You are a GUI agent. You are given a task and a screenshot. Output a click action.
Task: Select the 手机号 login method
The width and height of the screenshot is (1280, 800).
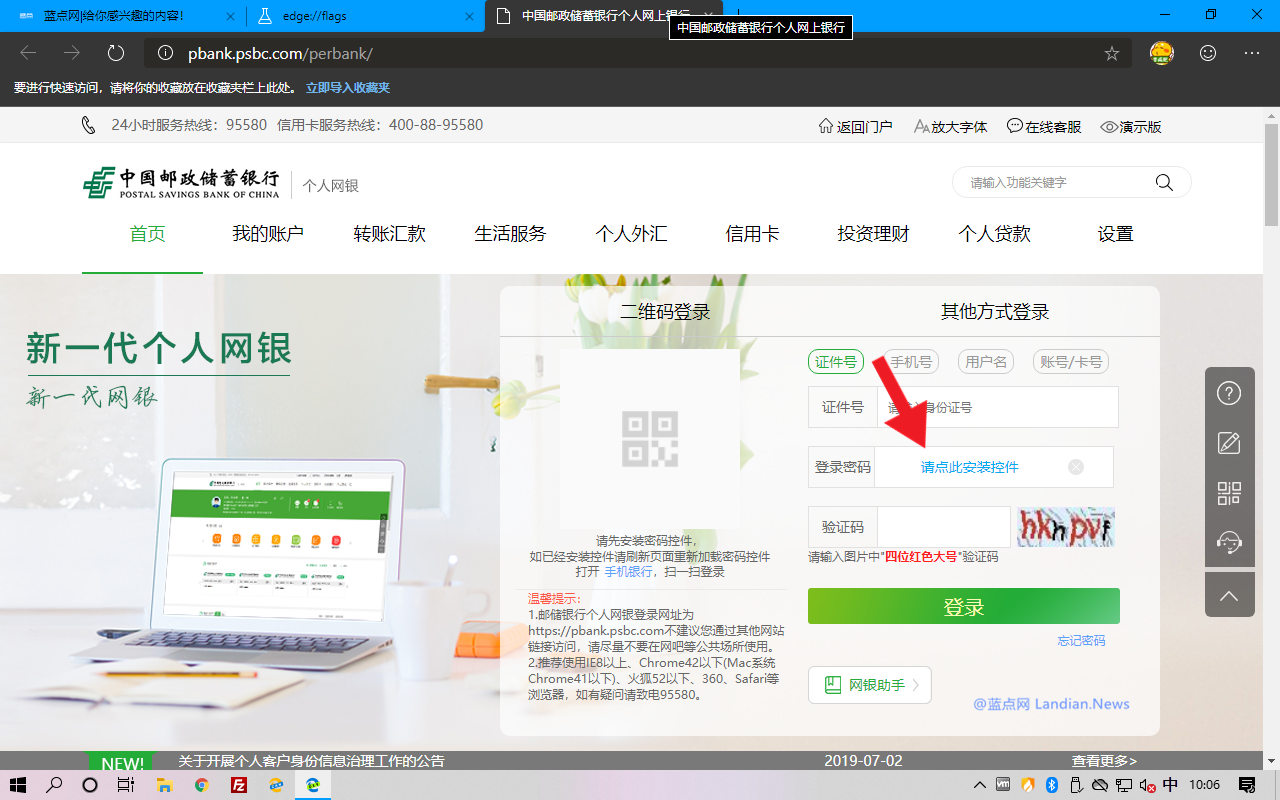911,362
